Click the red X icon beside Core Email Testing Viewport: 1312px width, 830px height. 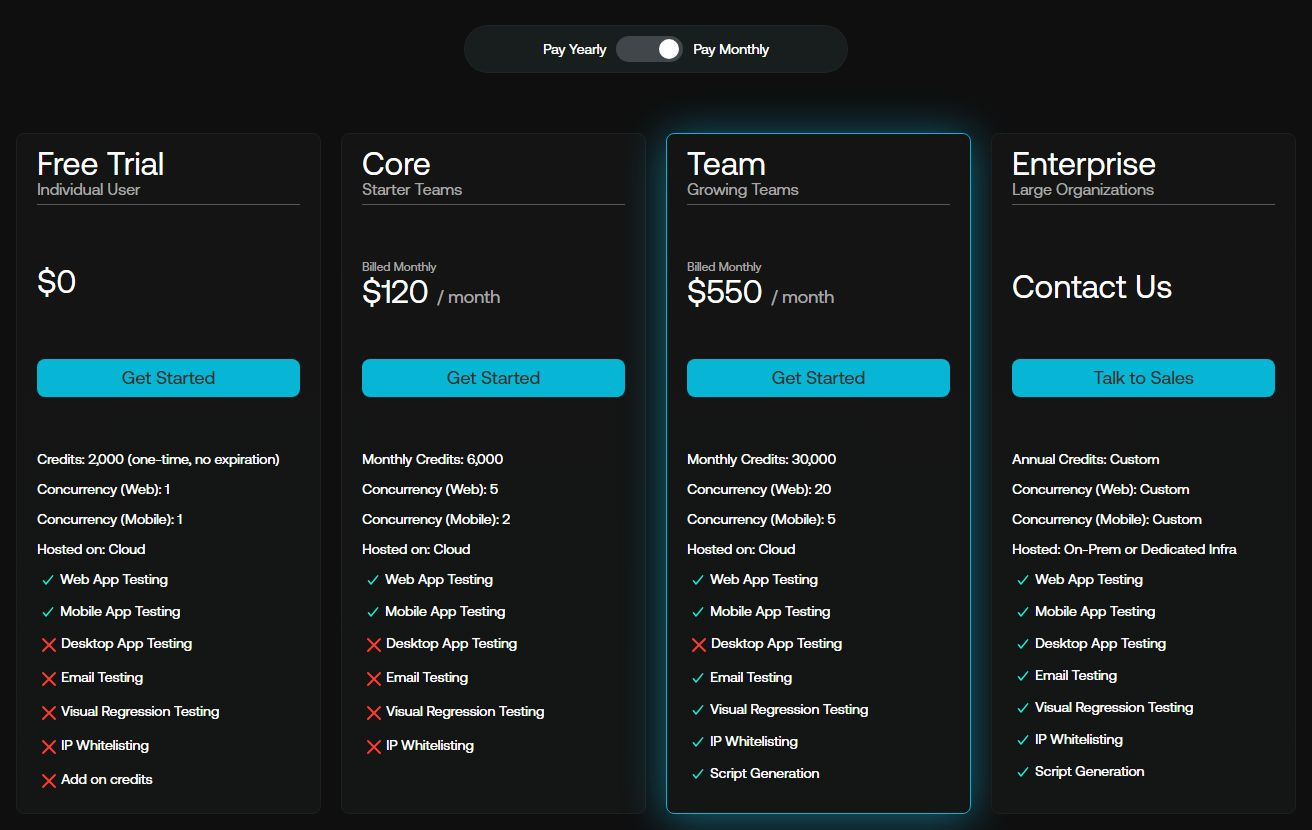[x=373, y=679]
